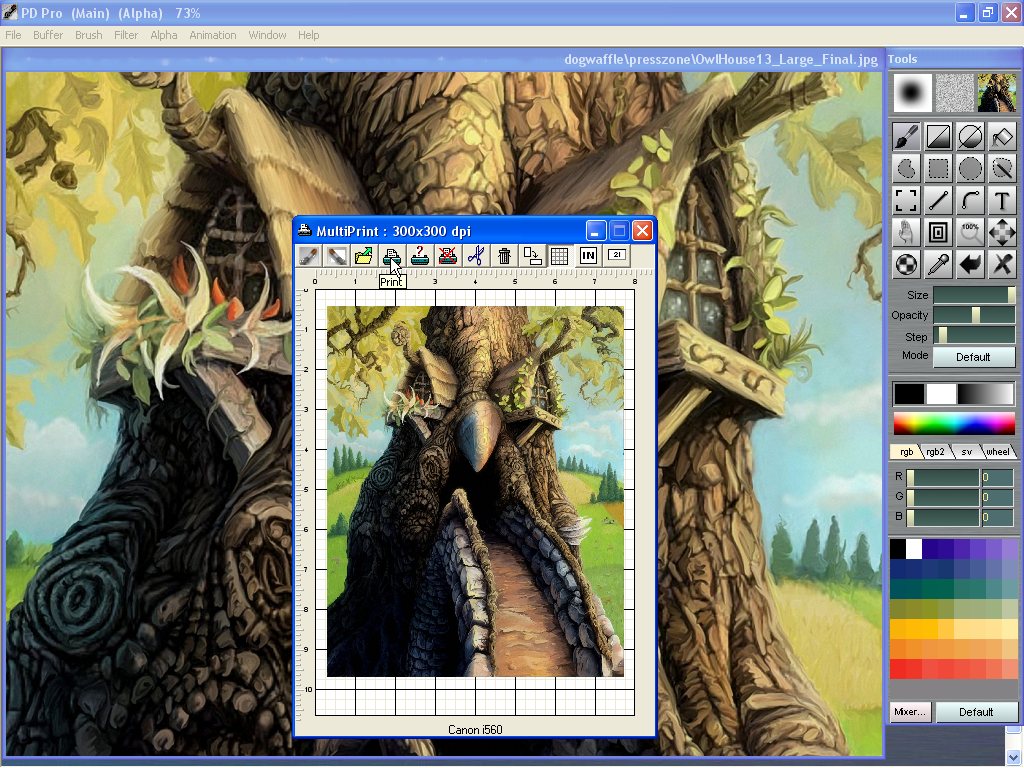
Task: Toggle the grid display button in MultiPrint
Action: point(559,256)
